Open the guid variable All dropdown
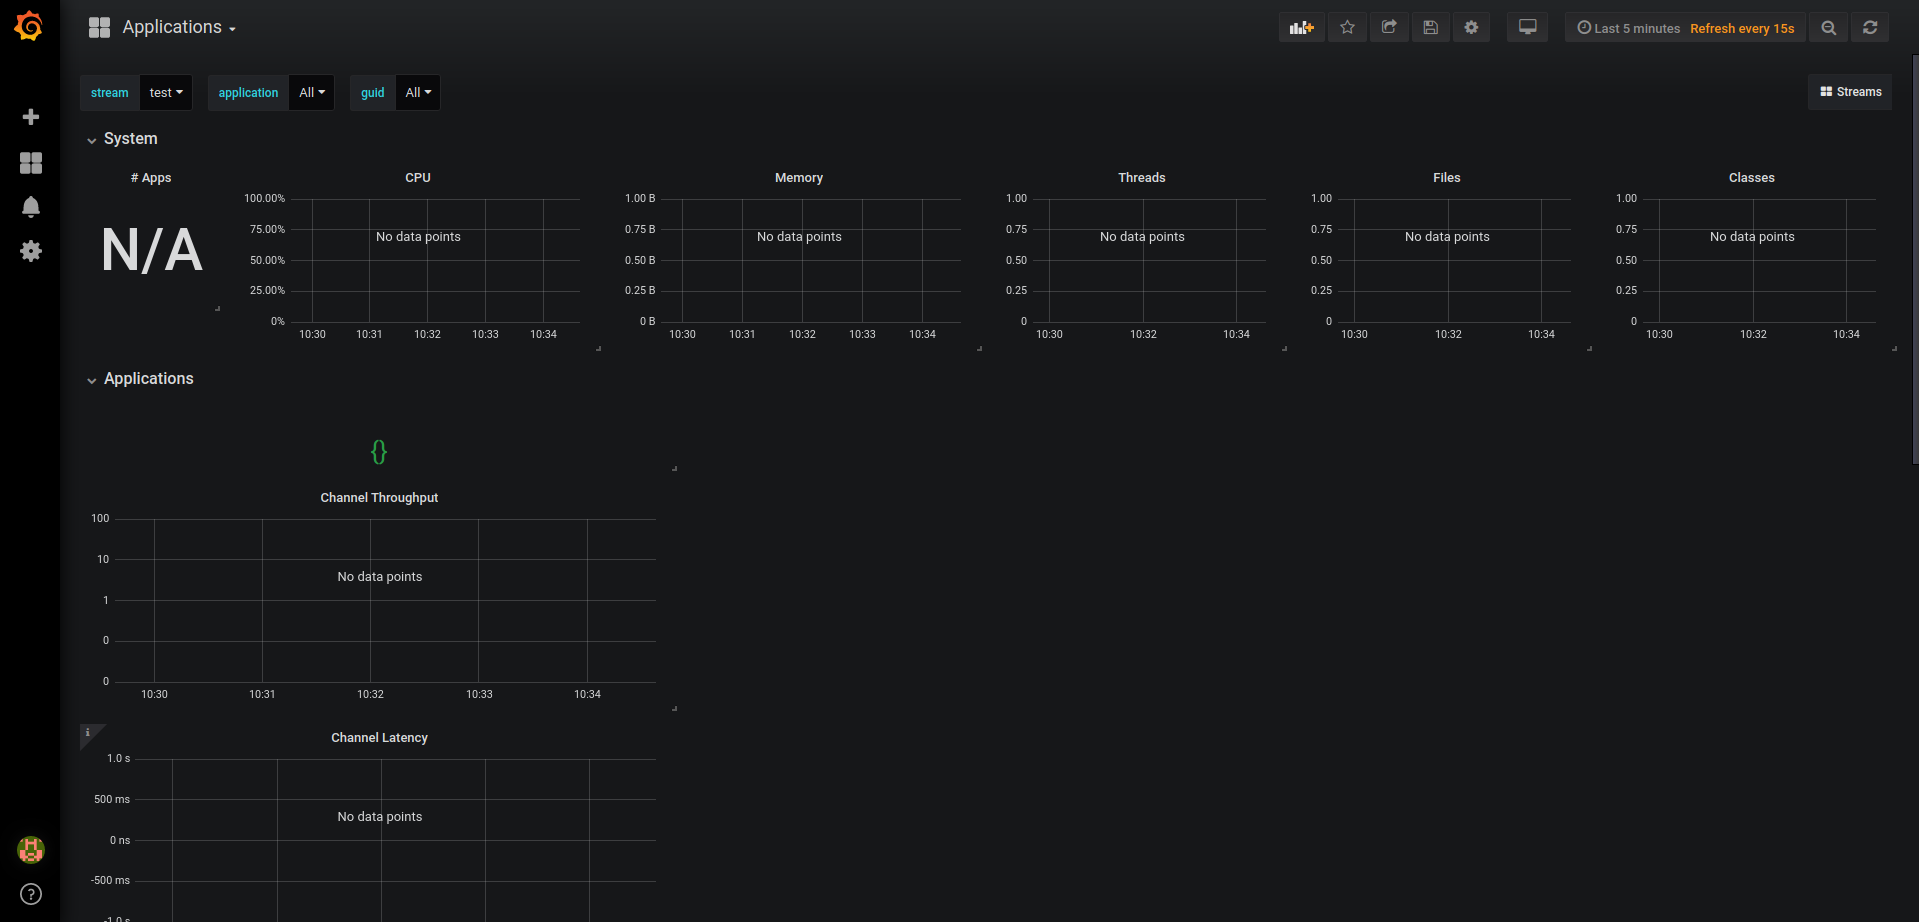Viewport: 1919px width, 922px height. point(418,92)
